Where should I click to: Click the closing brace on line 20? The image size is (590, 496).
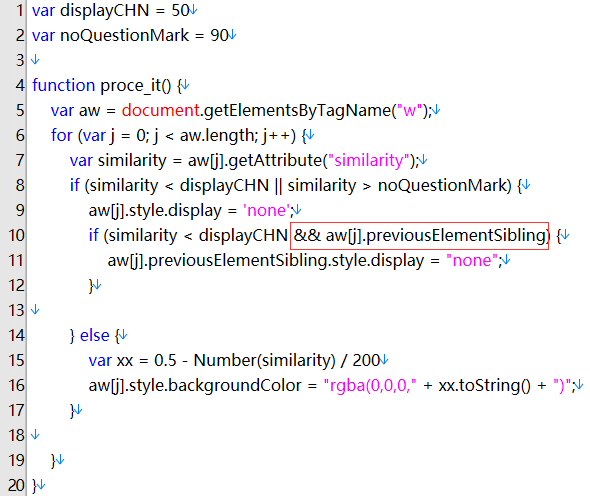click(35, 485)
